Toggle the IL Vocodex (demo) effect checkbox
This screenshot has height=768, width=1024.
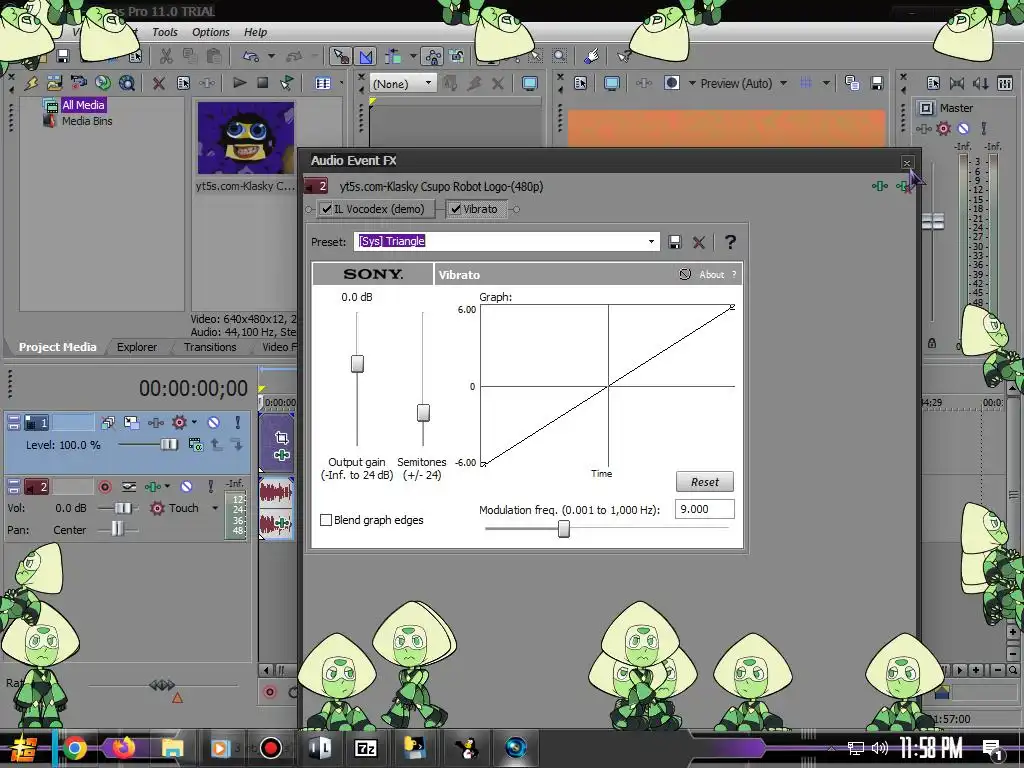pos(326,209)
